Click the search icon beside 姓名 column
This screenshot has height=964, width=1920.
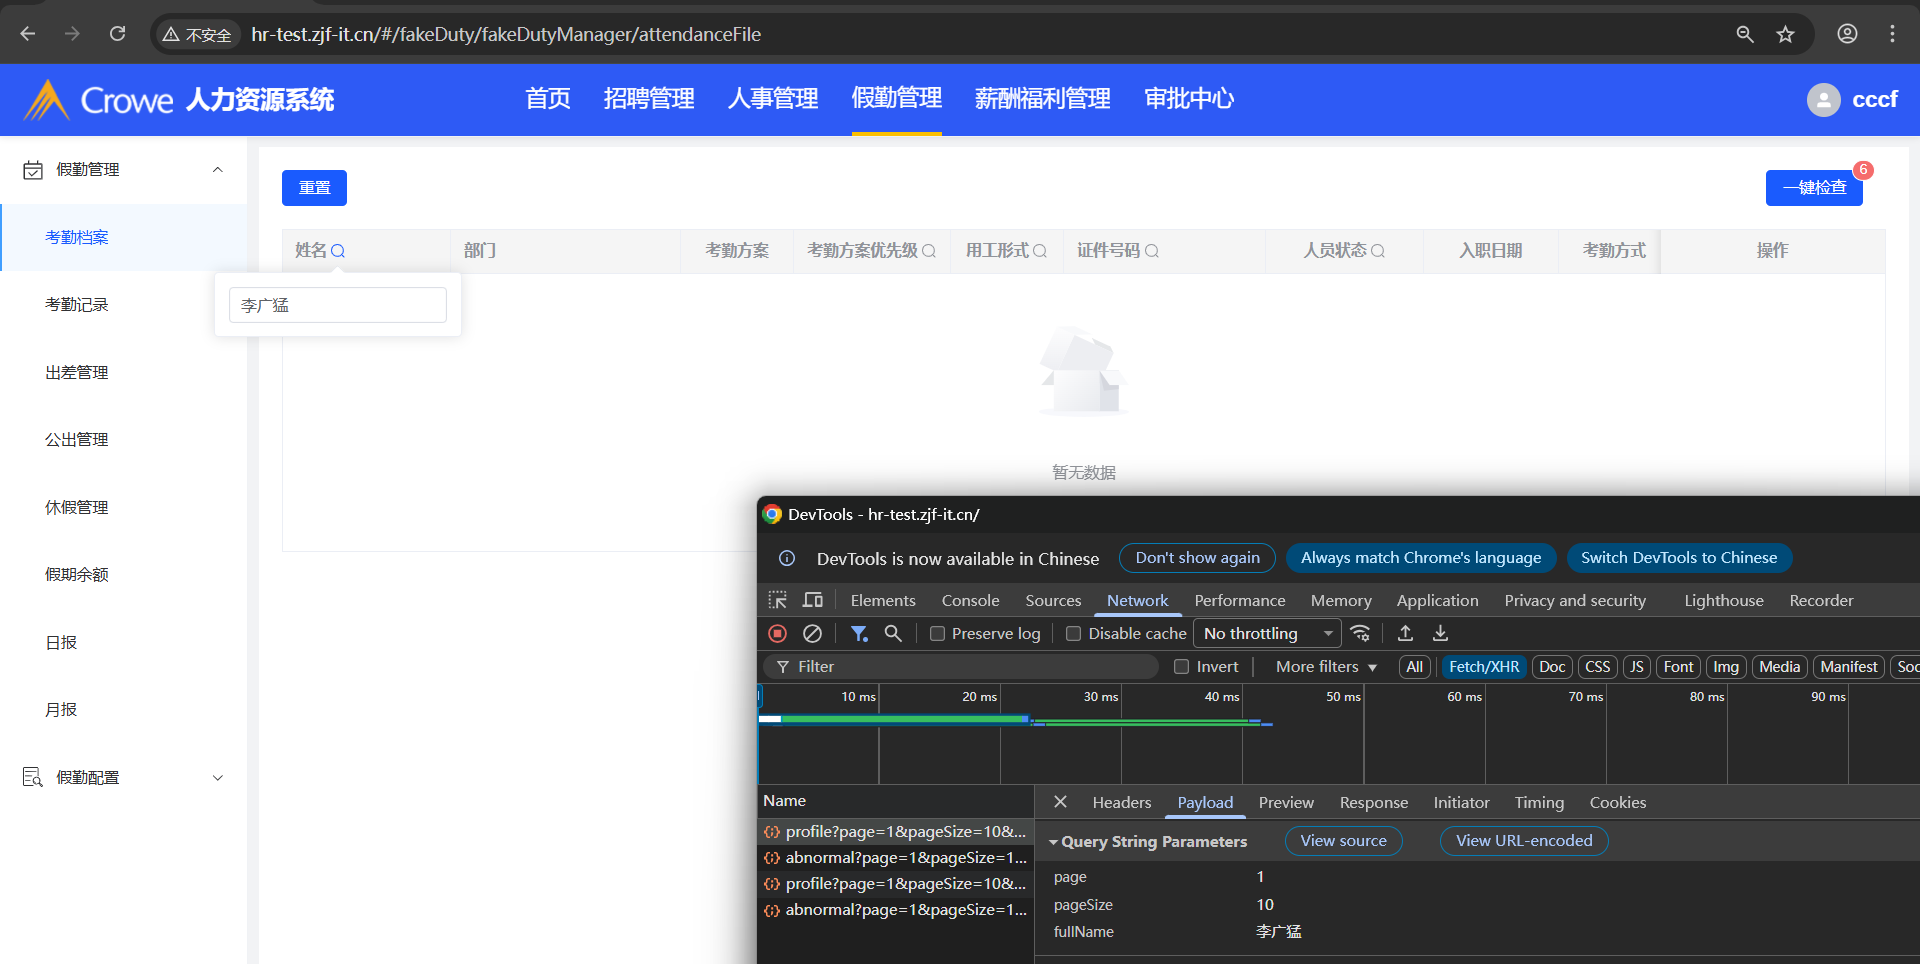coord(338,251)
